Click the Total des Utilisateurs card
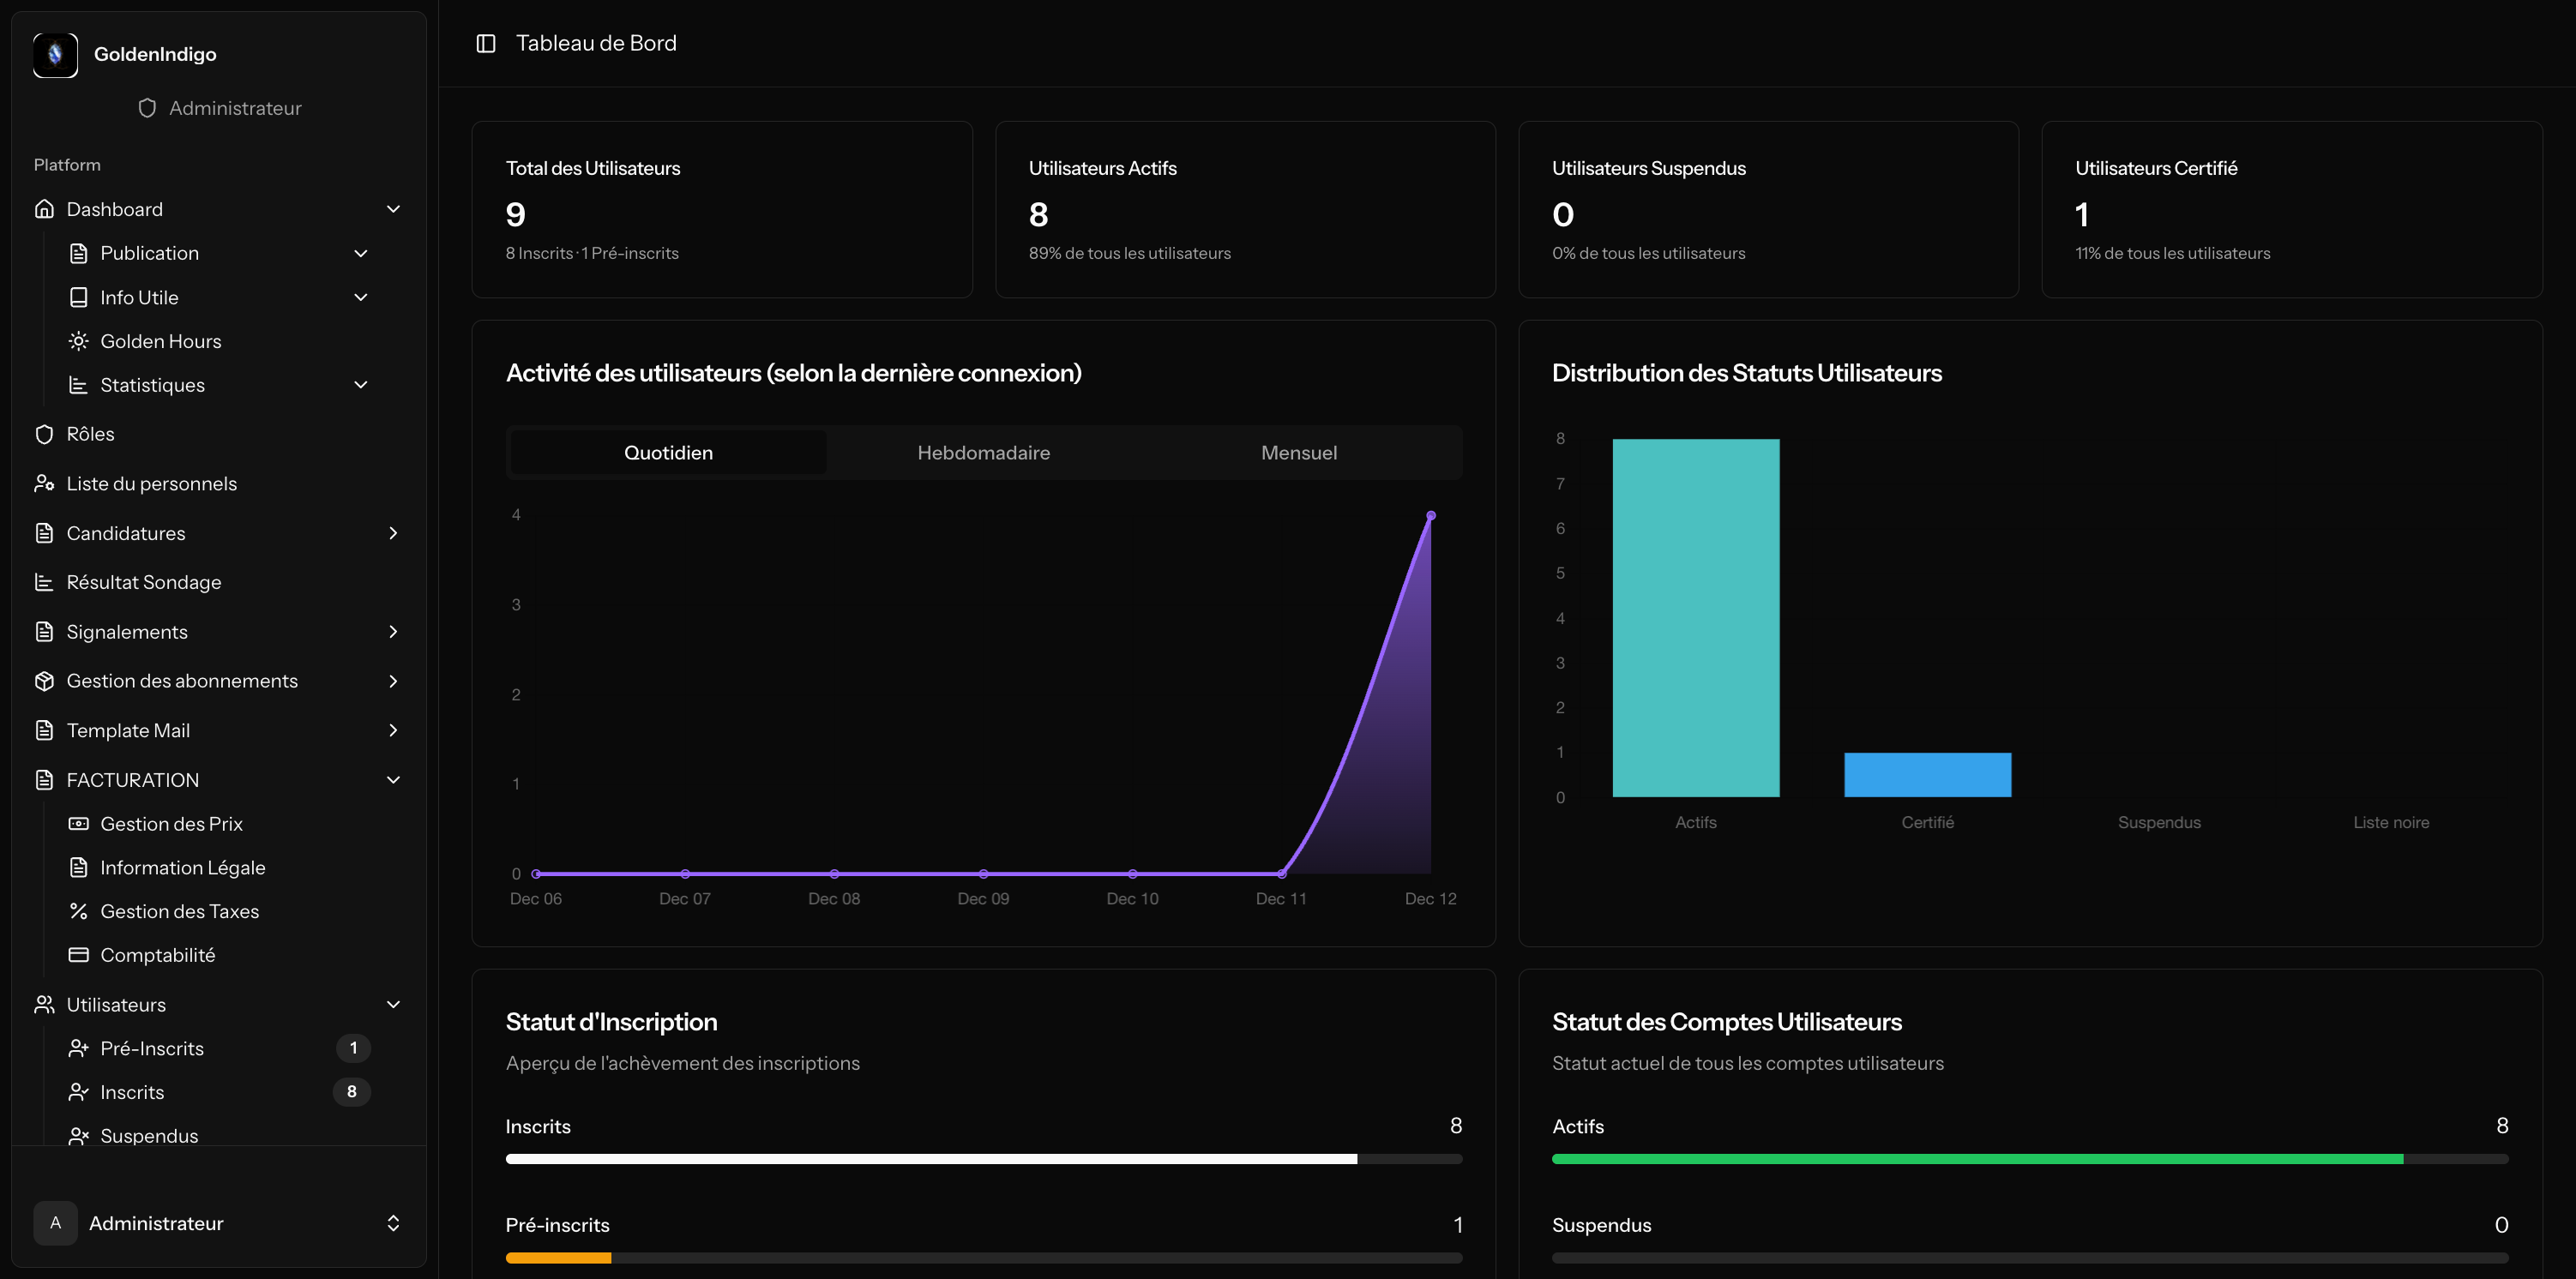Image resolution: width=2576 pixels, height=1279 pixels. tap(722, 210)
